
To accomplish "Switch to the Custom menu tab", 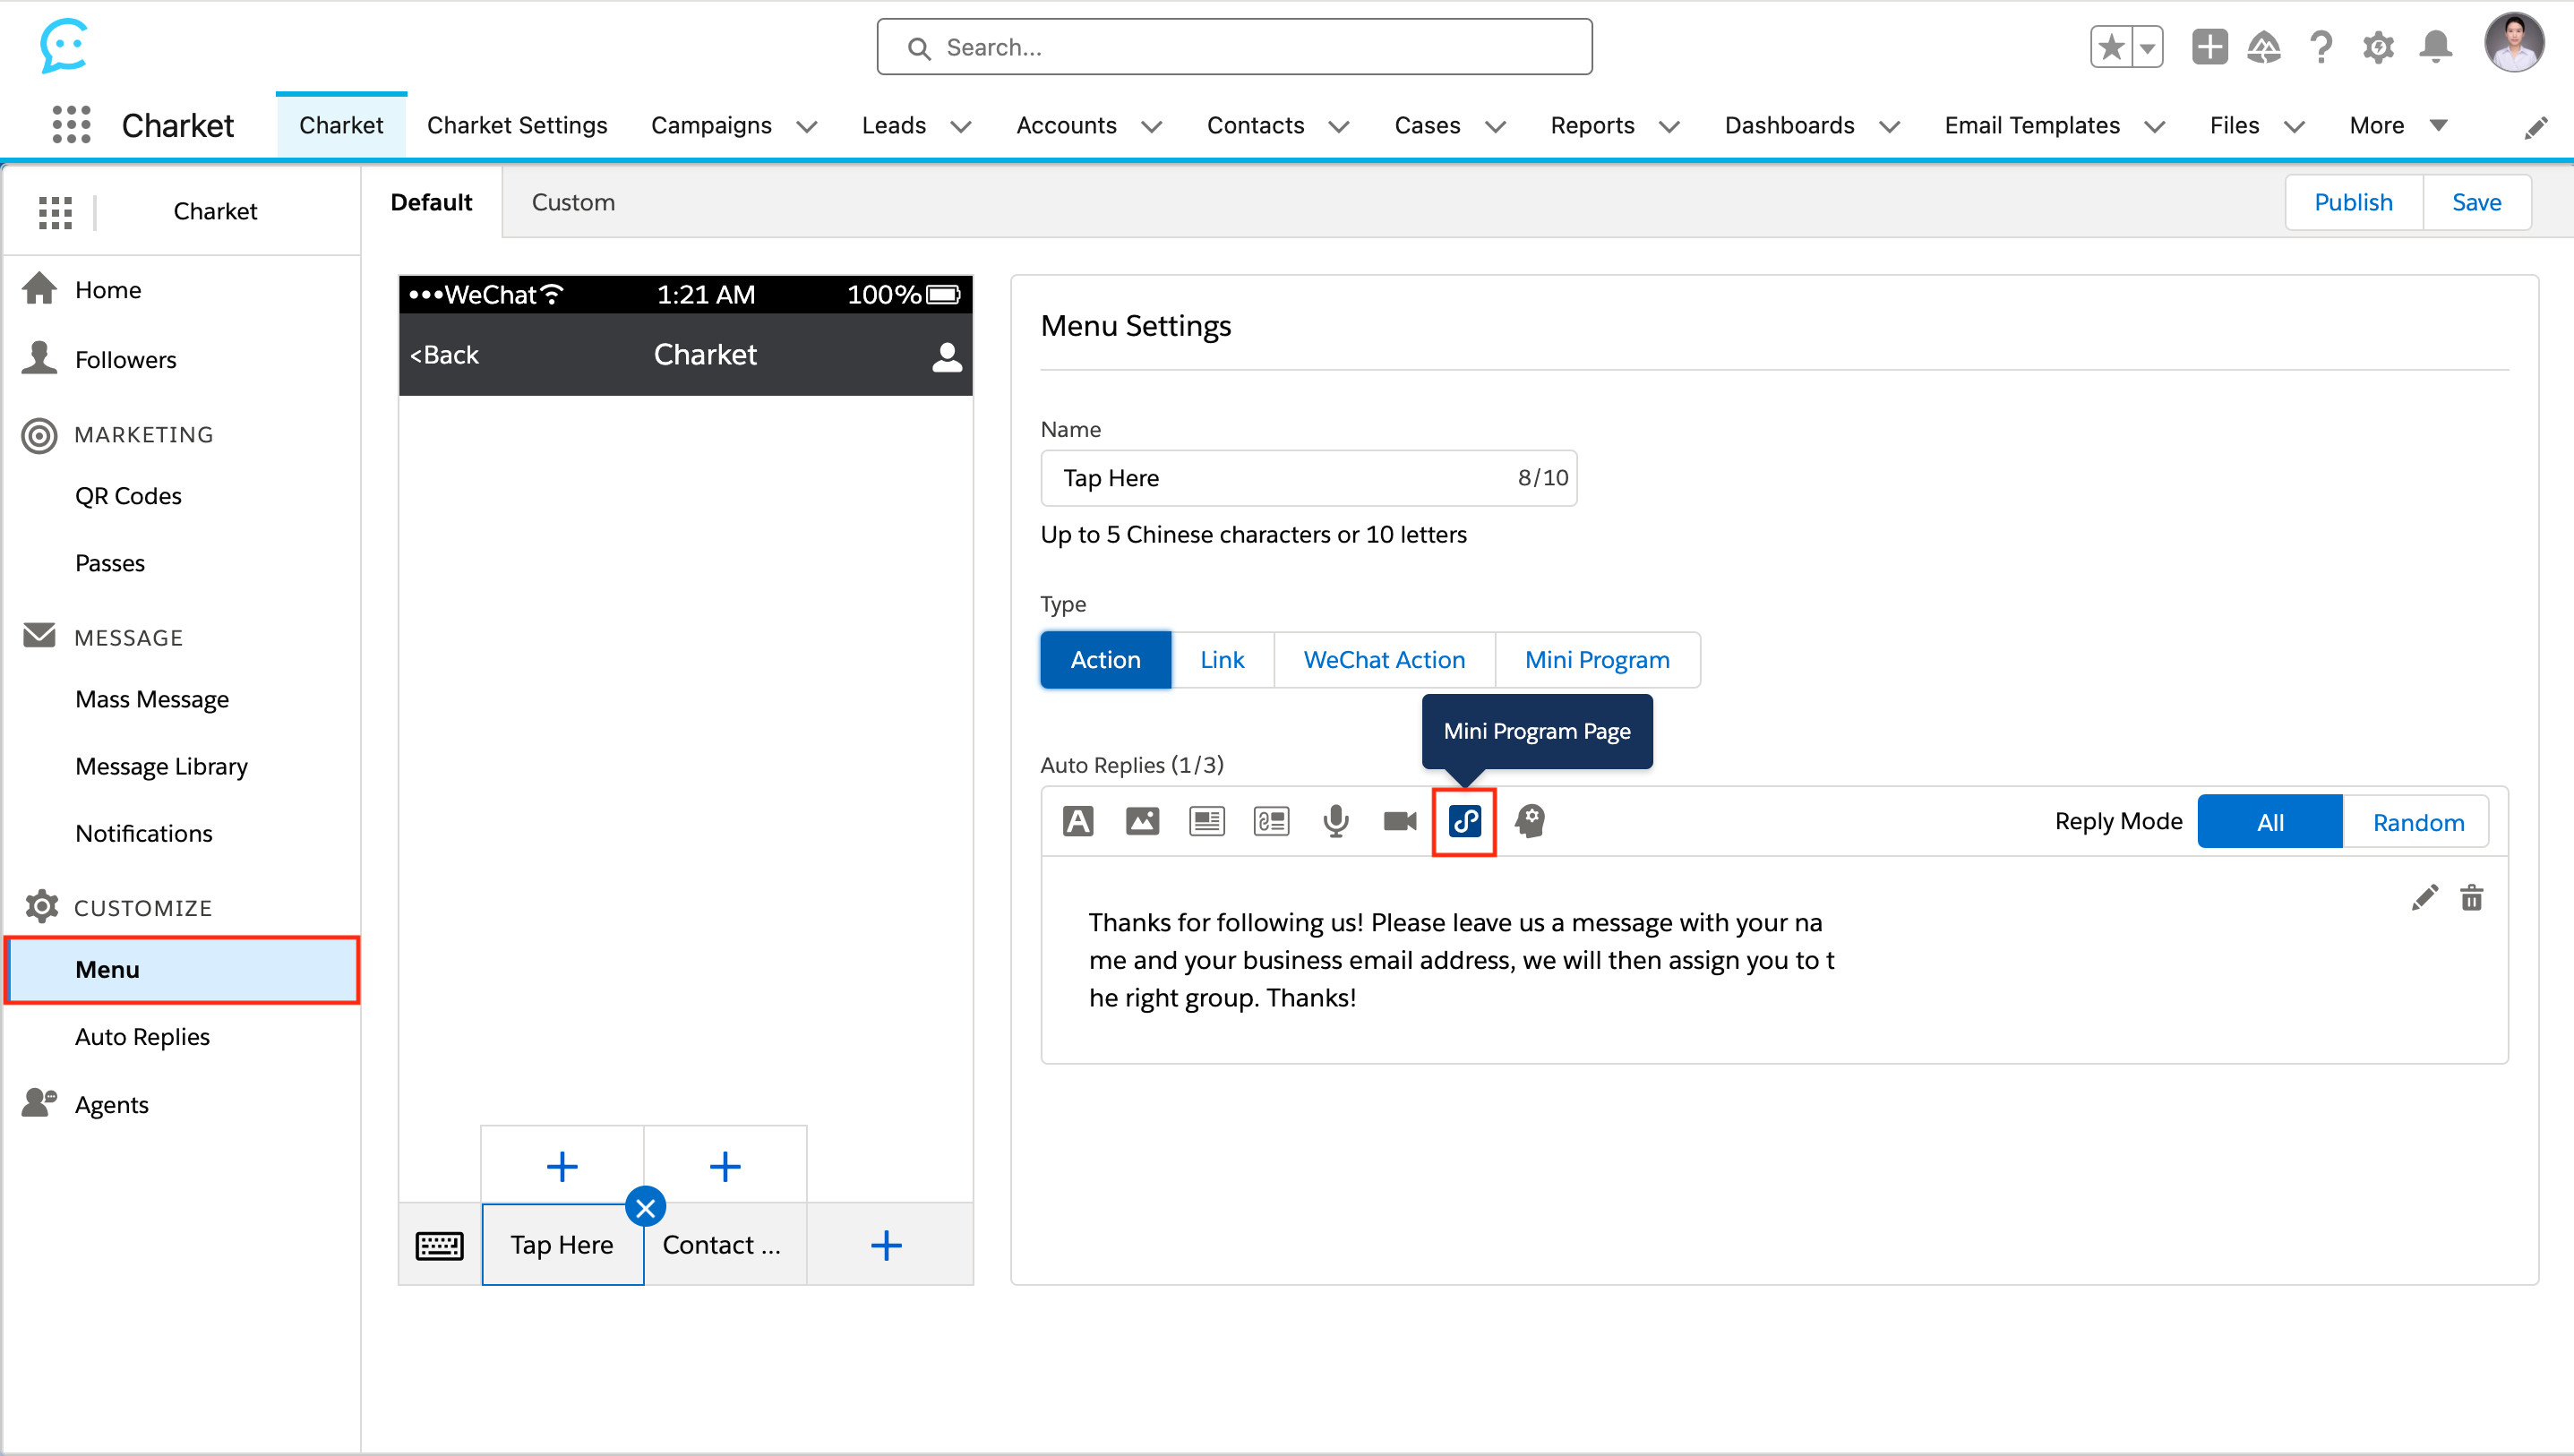I will (x=573, y=203).
